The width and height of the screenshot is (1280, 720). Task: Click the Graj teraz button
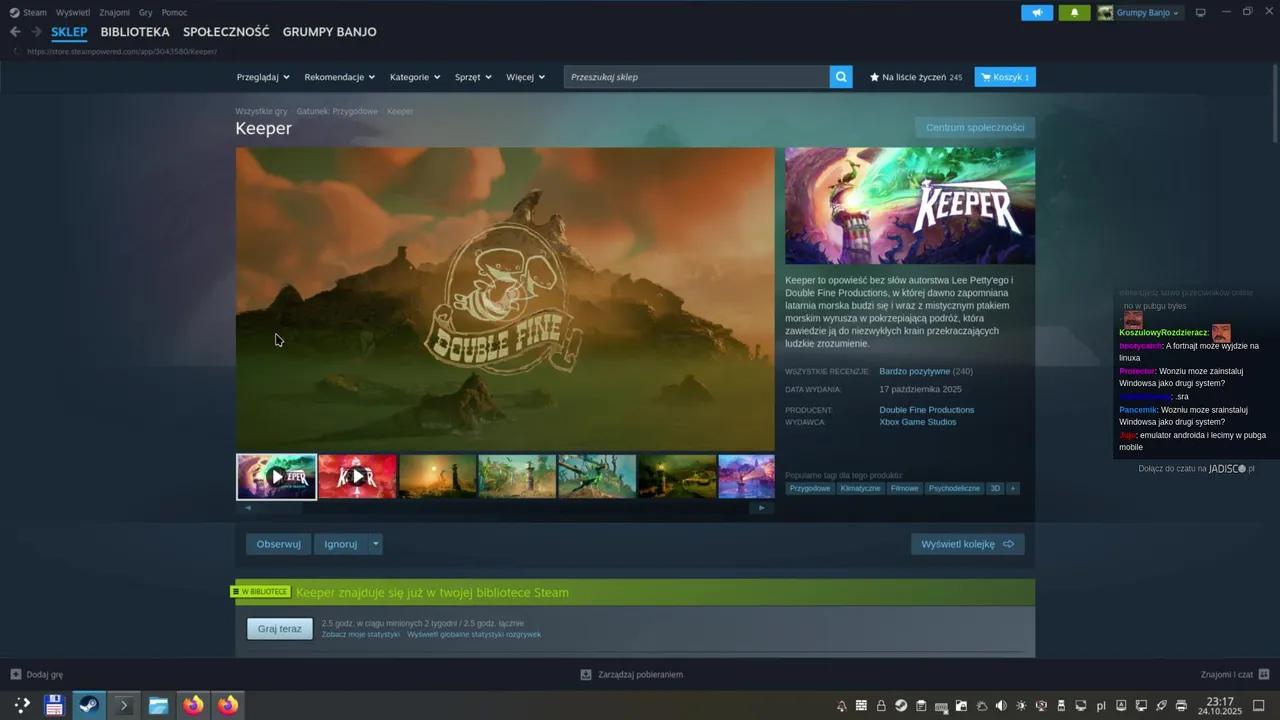[280, 629]
